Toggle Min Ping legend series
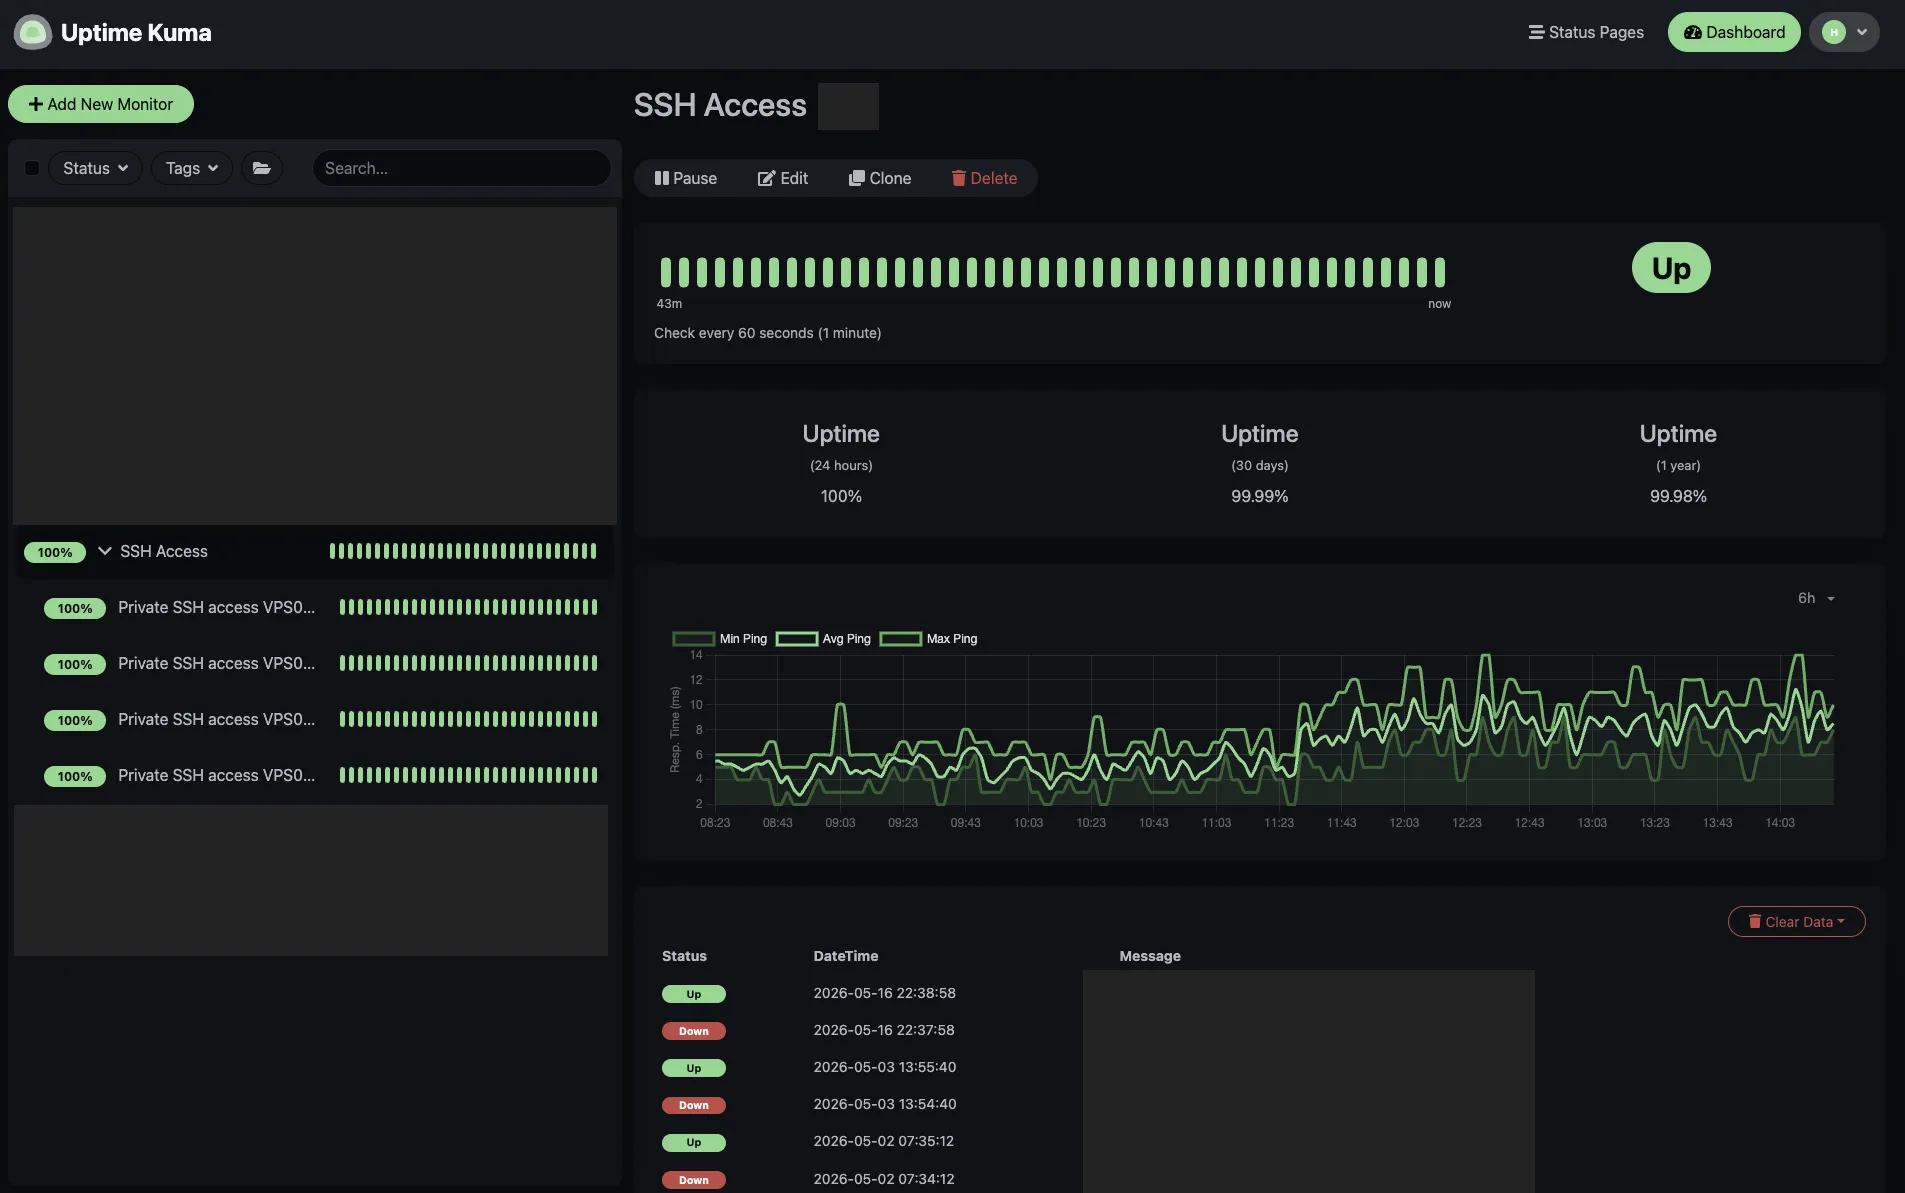The width and height of the screenshot is (1905, 1193). point(720,639)
